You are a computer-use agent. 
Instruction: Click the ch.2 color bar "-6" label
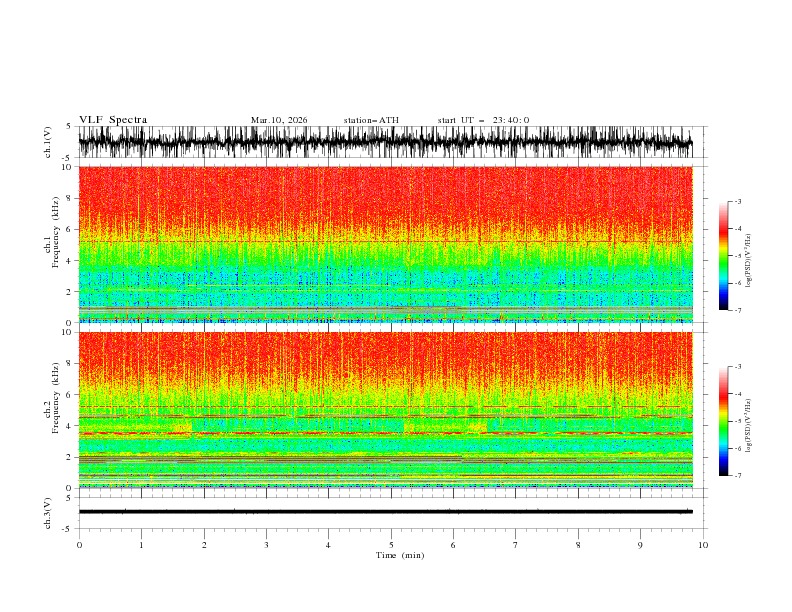738,448
